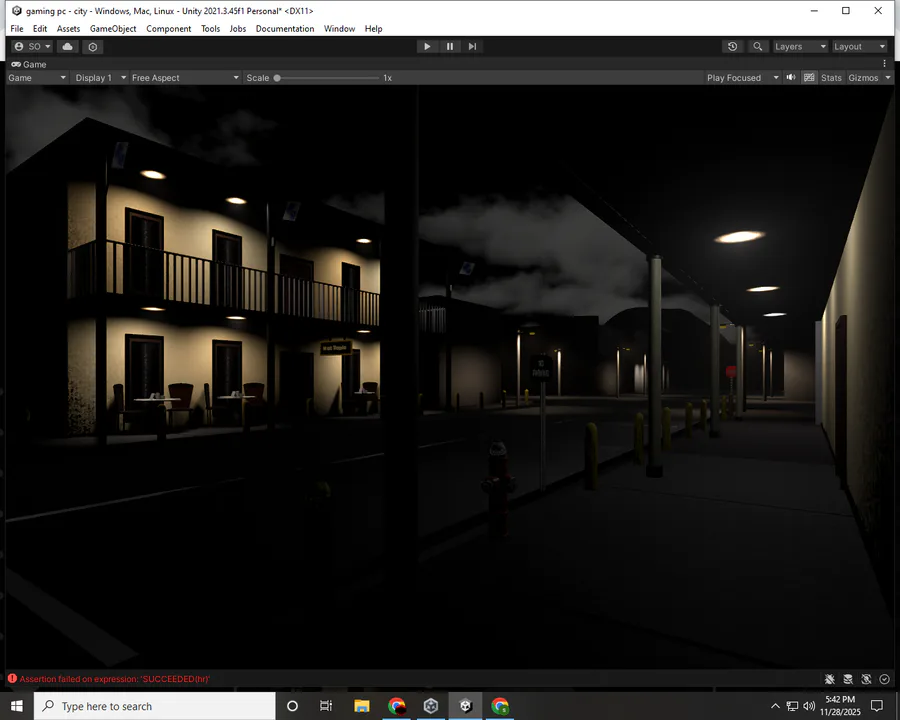
Task: Open the File menu
Action: pos(17,29)
